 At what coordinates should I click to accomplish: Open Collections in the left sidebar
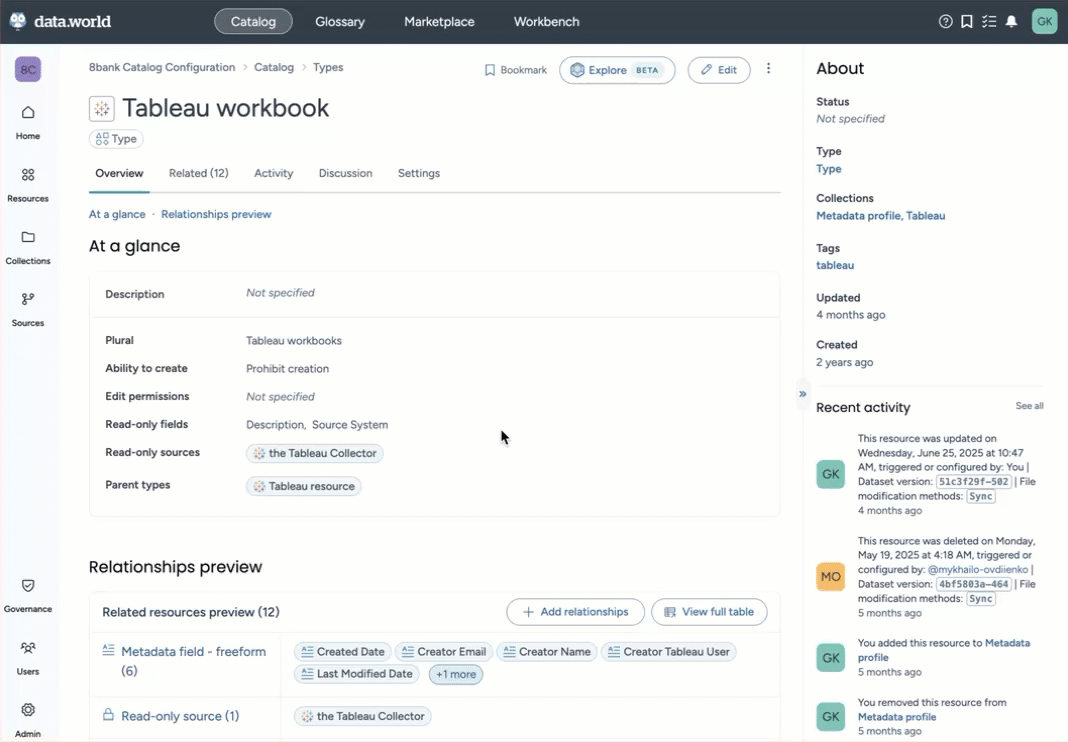(x=28, y=246)
